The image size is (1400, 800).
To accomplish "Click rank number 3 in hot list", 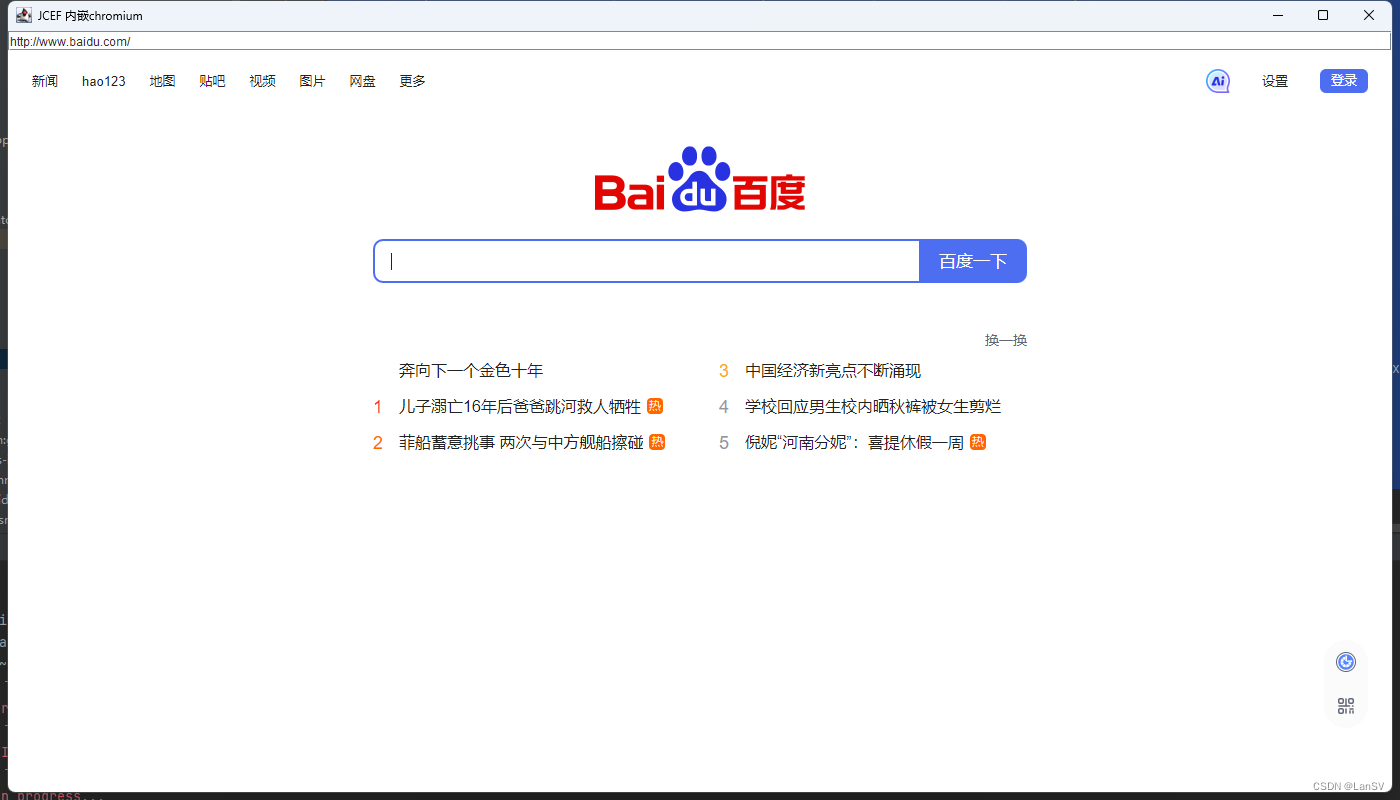I will tap(724, 371).
